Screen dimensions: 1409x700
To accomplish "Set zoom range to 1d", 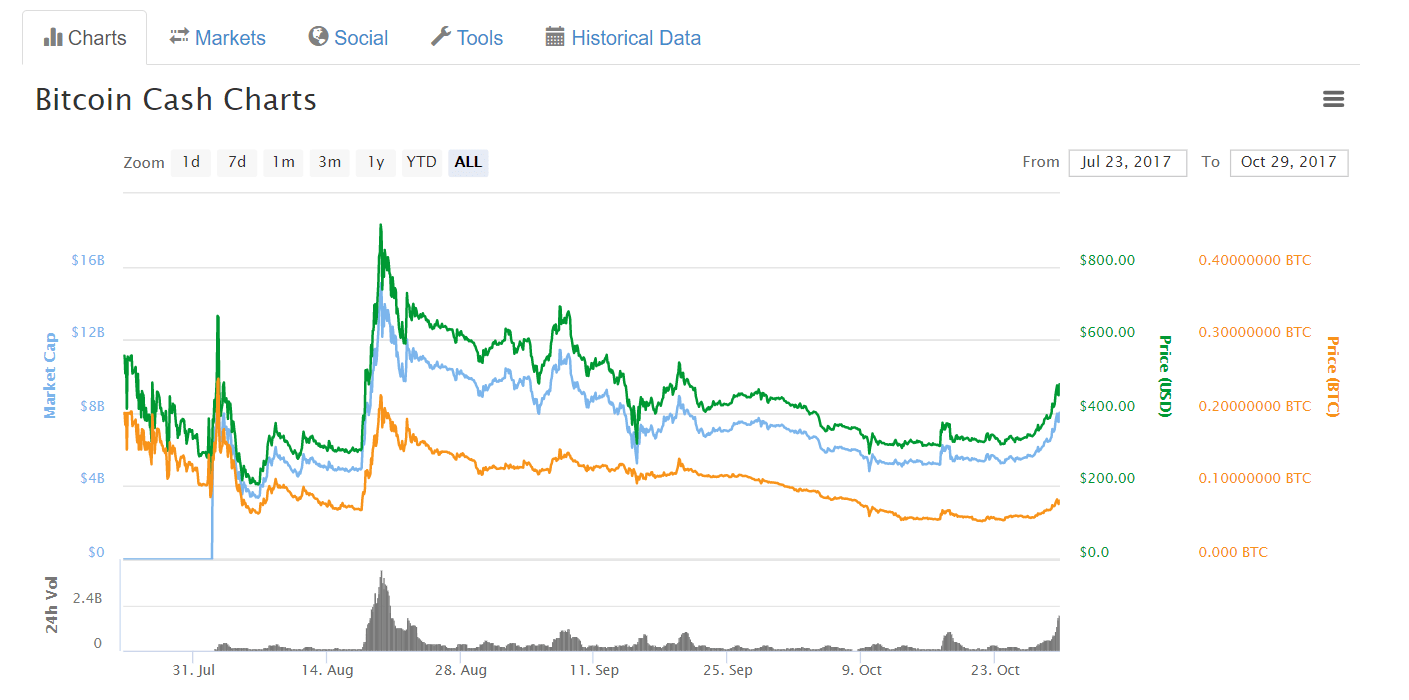I will pos(191,162).
